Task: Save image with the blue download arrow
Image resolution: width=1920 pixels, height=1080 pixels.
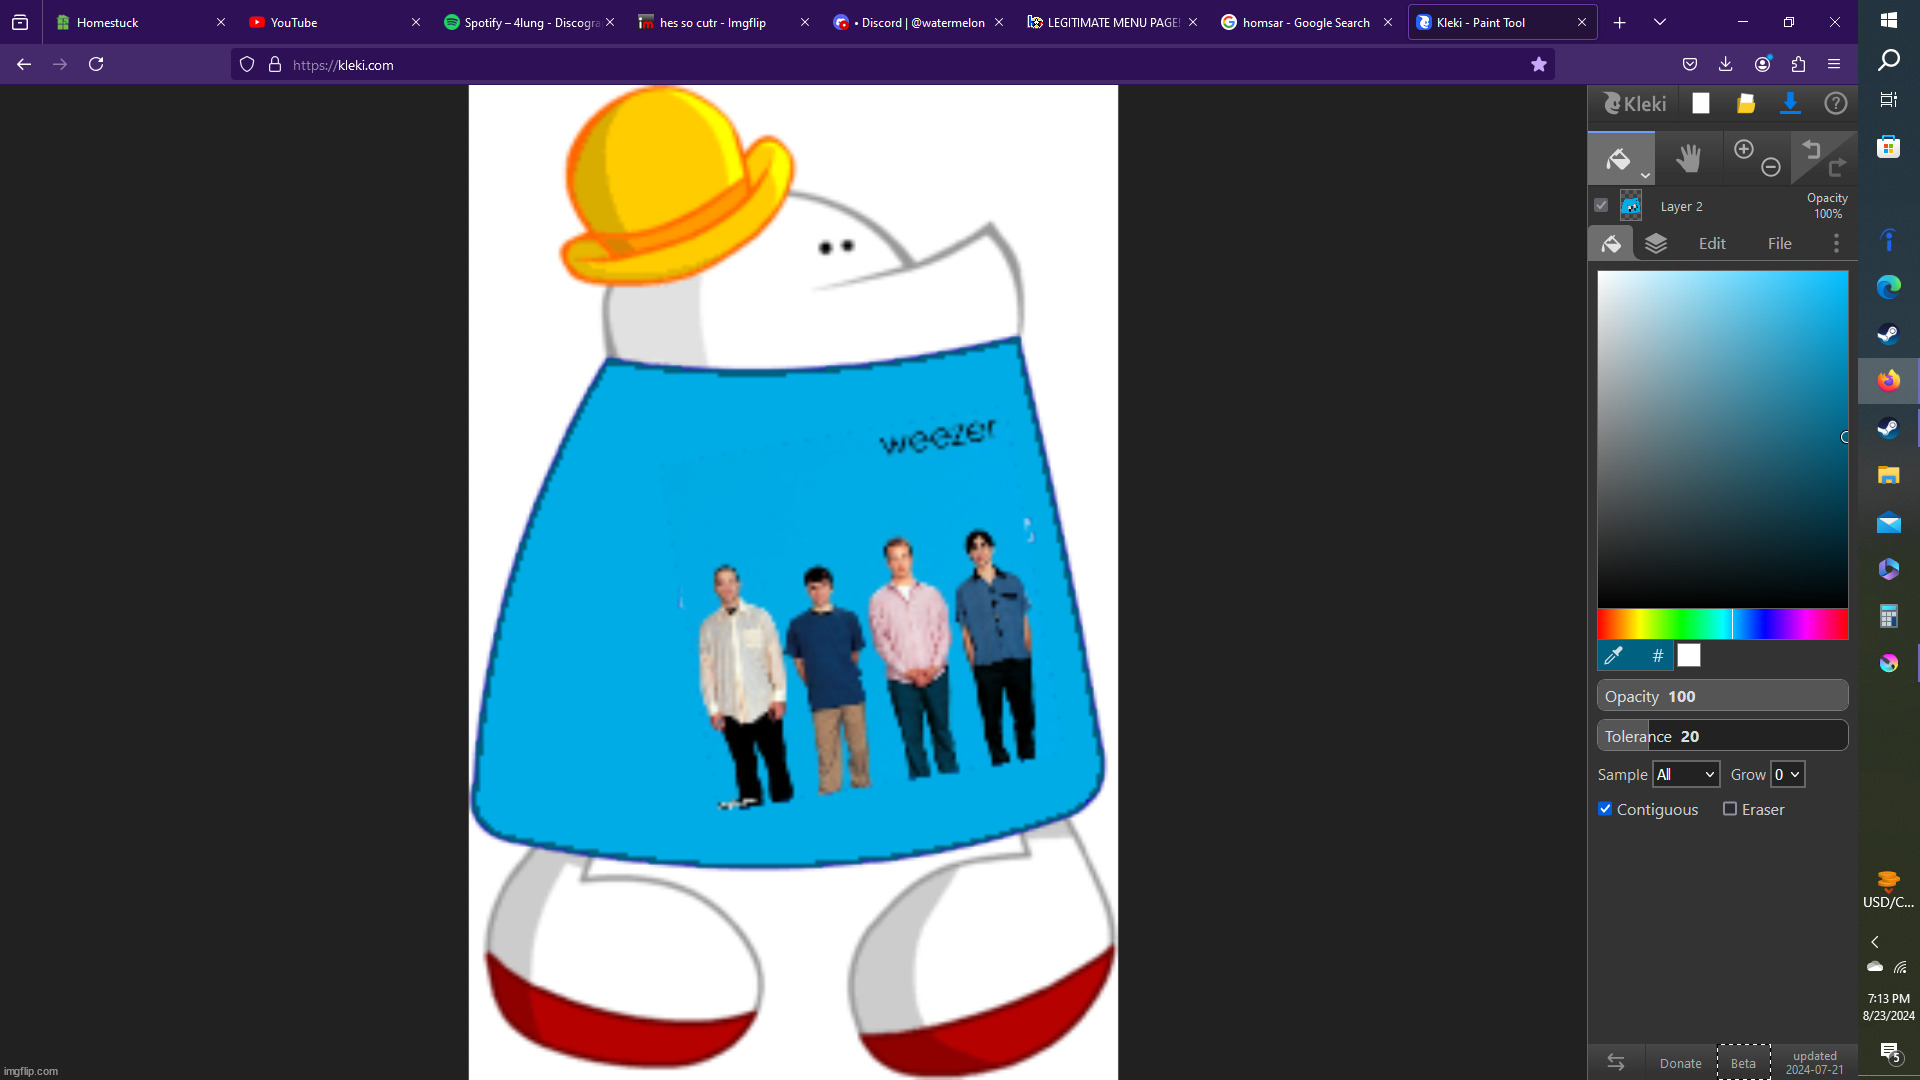Action: pyautogui.click(x=1790, y=103)
